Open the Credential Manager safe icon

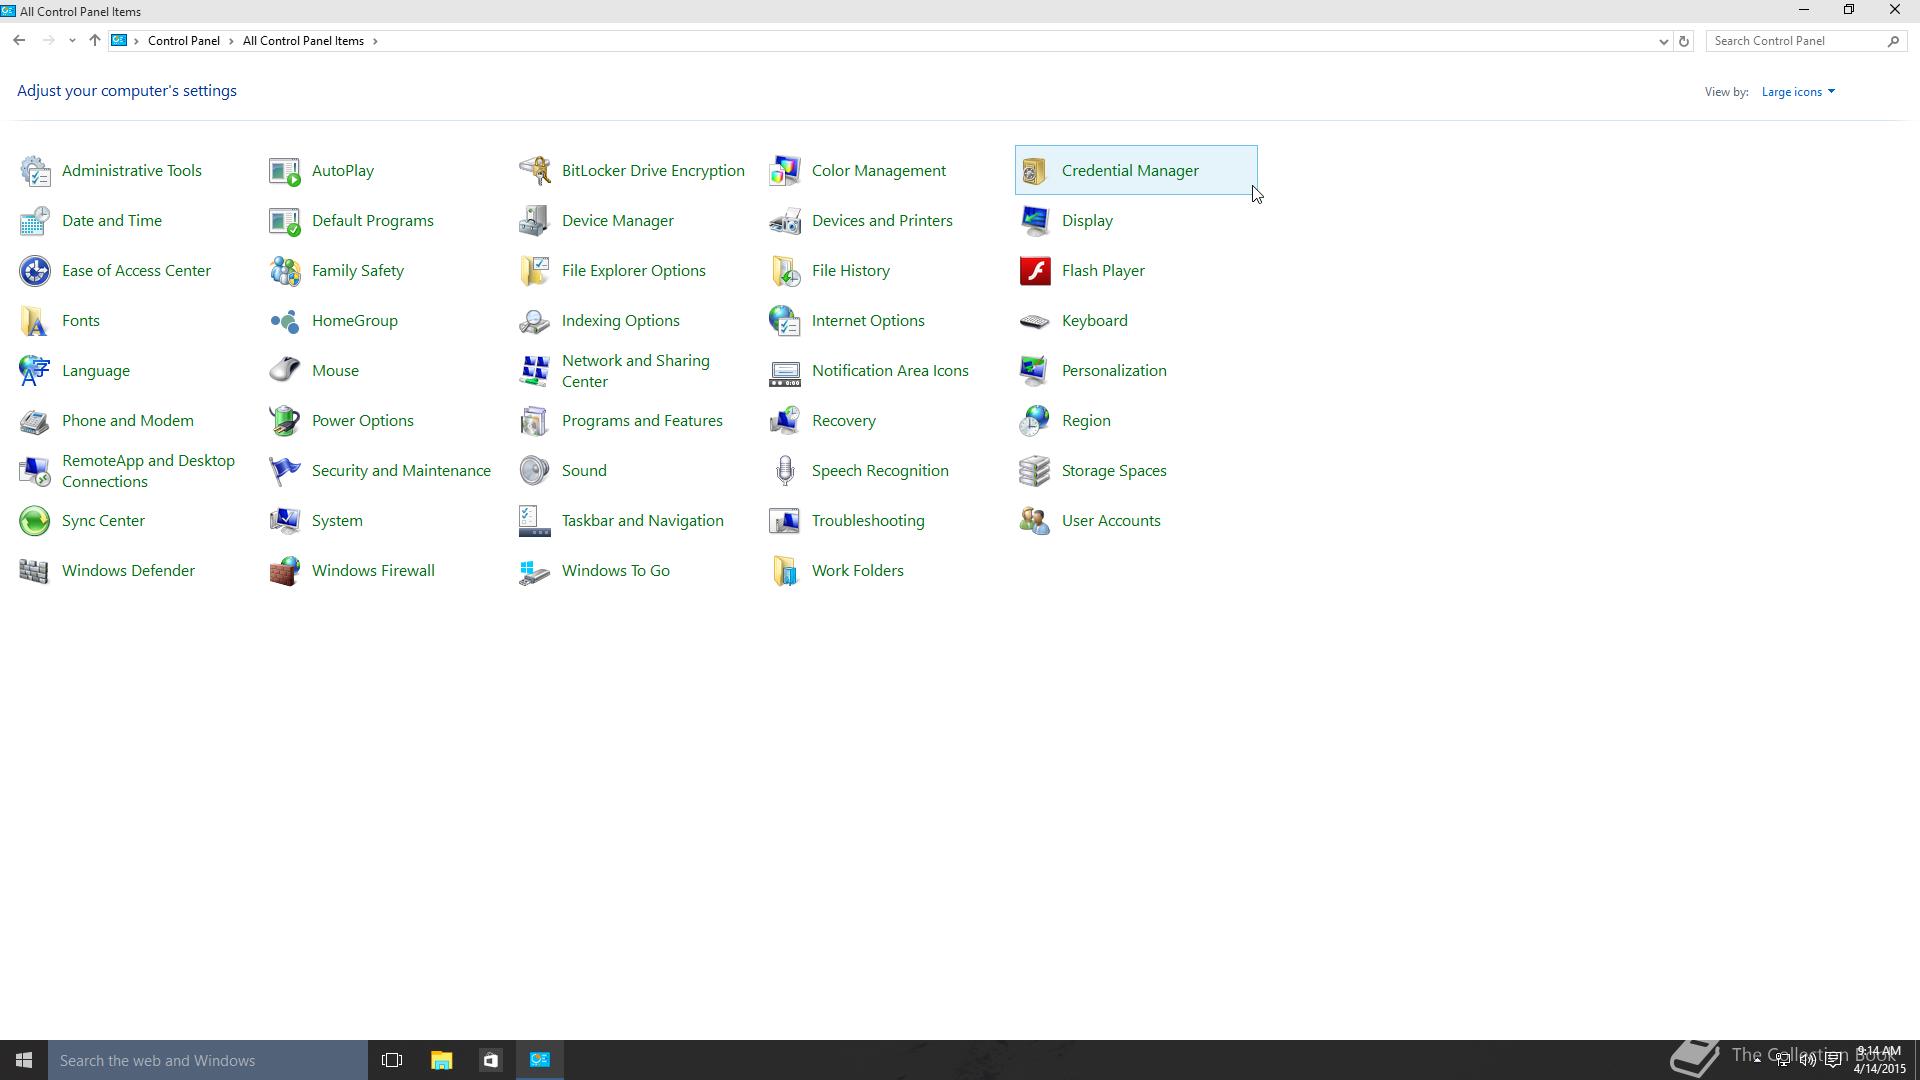1035,171
